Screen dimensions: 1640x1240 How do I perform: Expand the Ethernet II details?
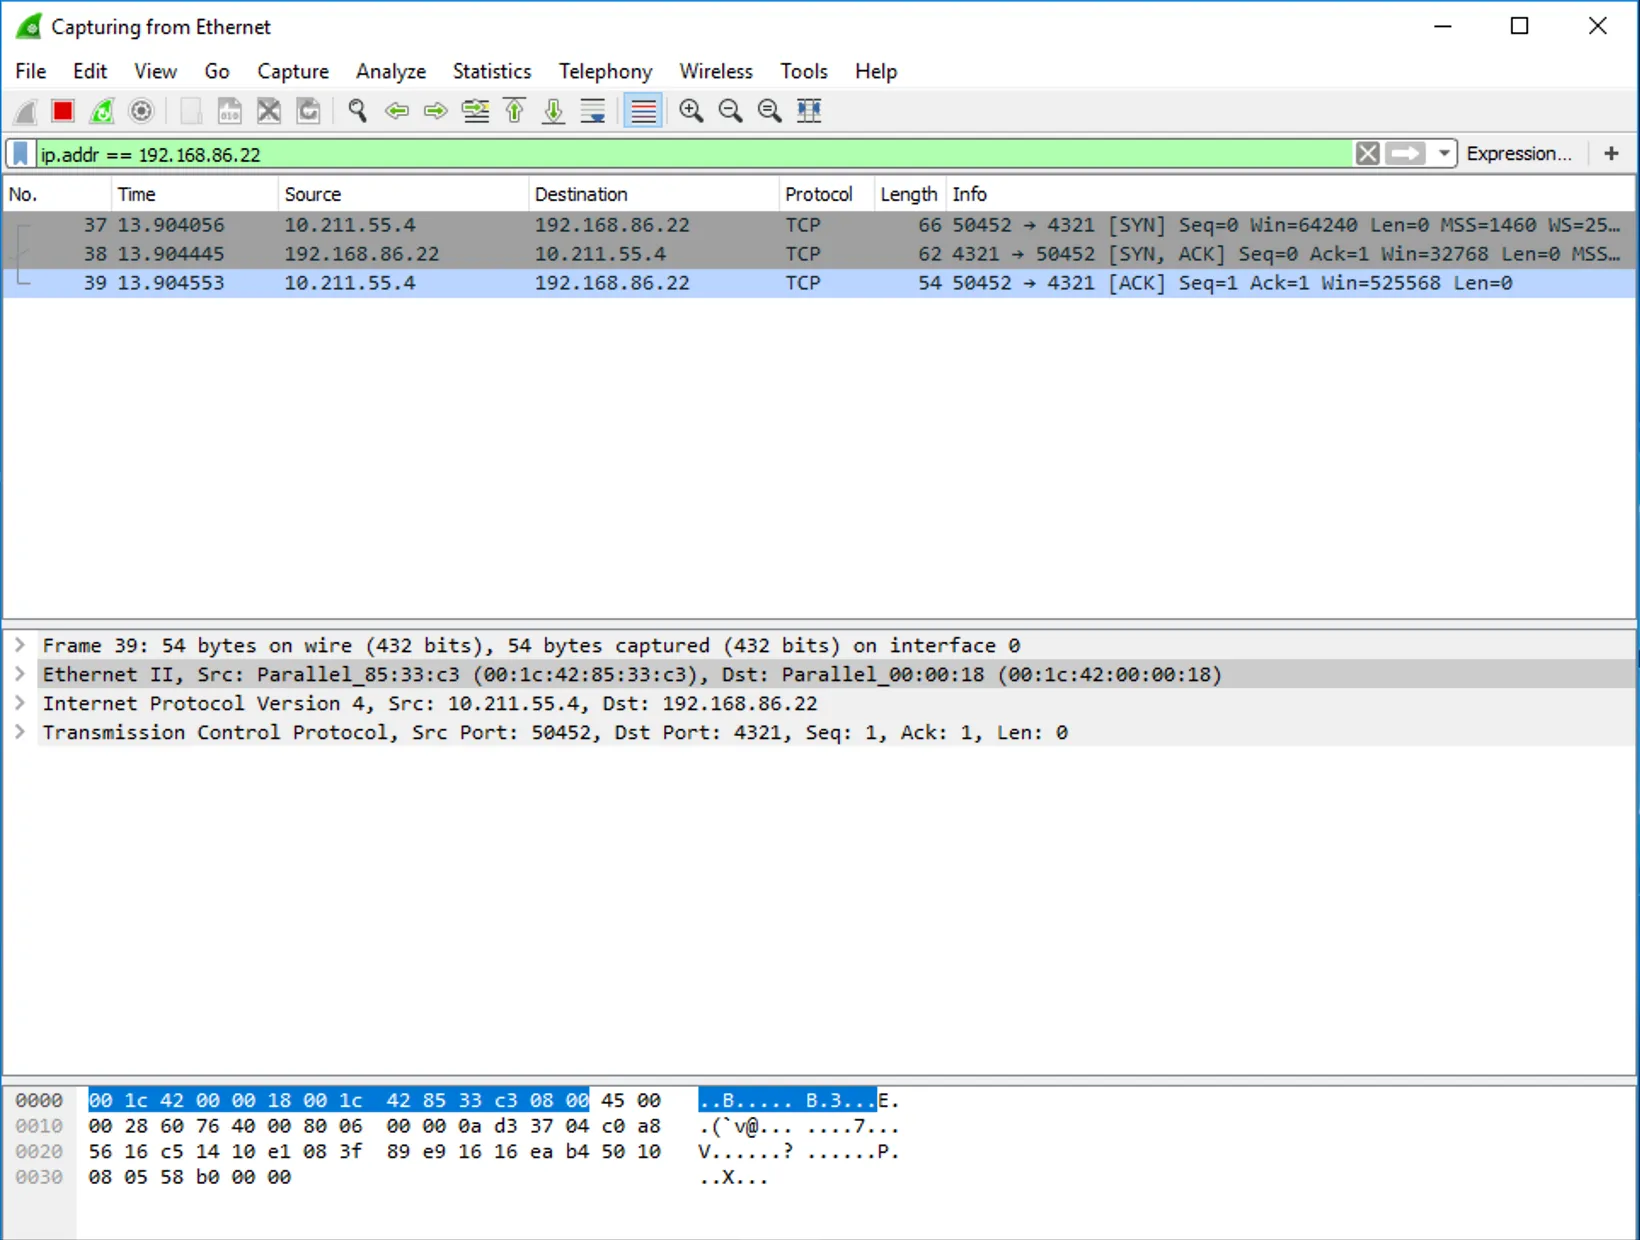pos(20,674)
